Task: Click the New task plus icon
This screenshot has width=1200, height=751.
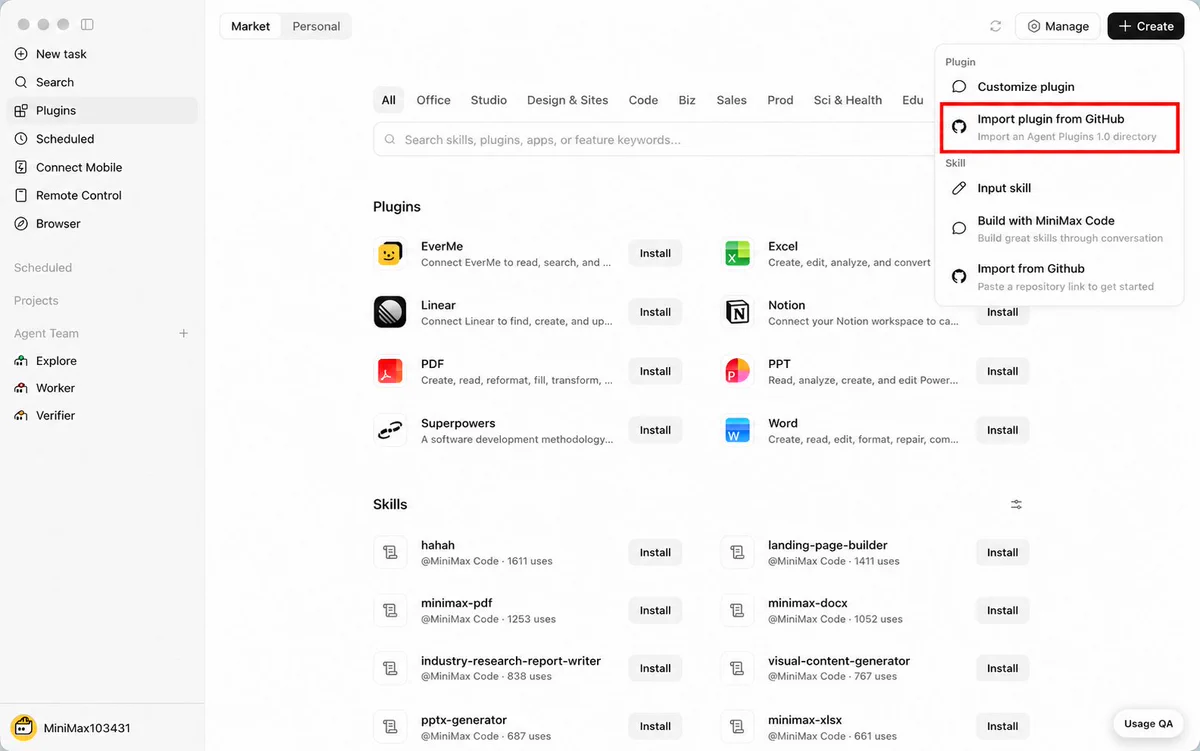Action: (x=21, y=54)
